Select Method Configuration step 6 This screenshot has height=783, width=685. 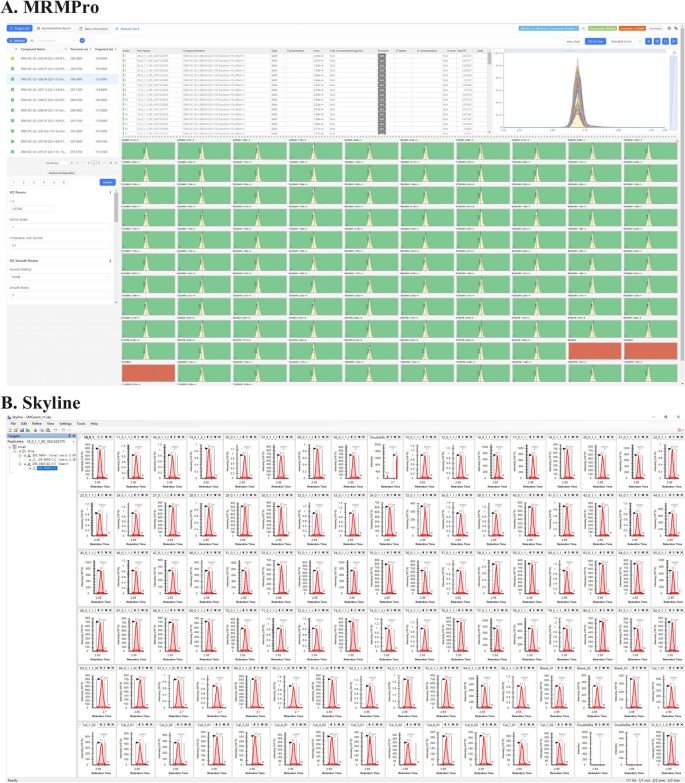tap(64, 182)
